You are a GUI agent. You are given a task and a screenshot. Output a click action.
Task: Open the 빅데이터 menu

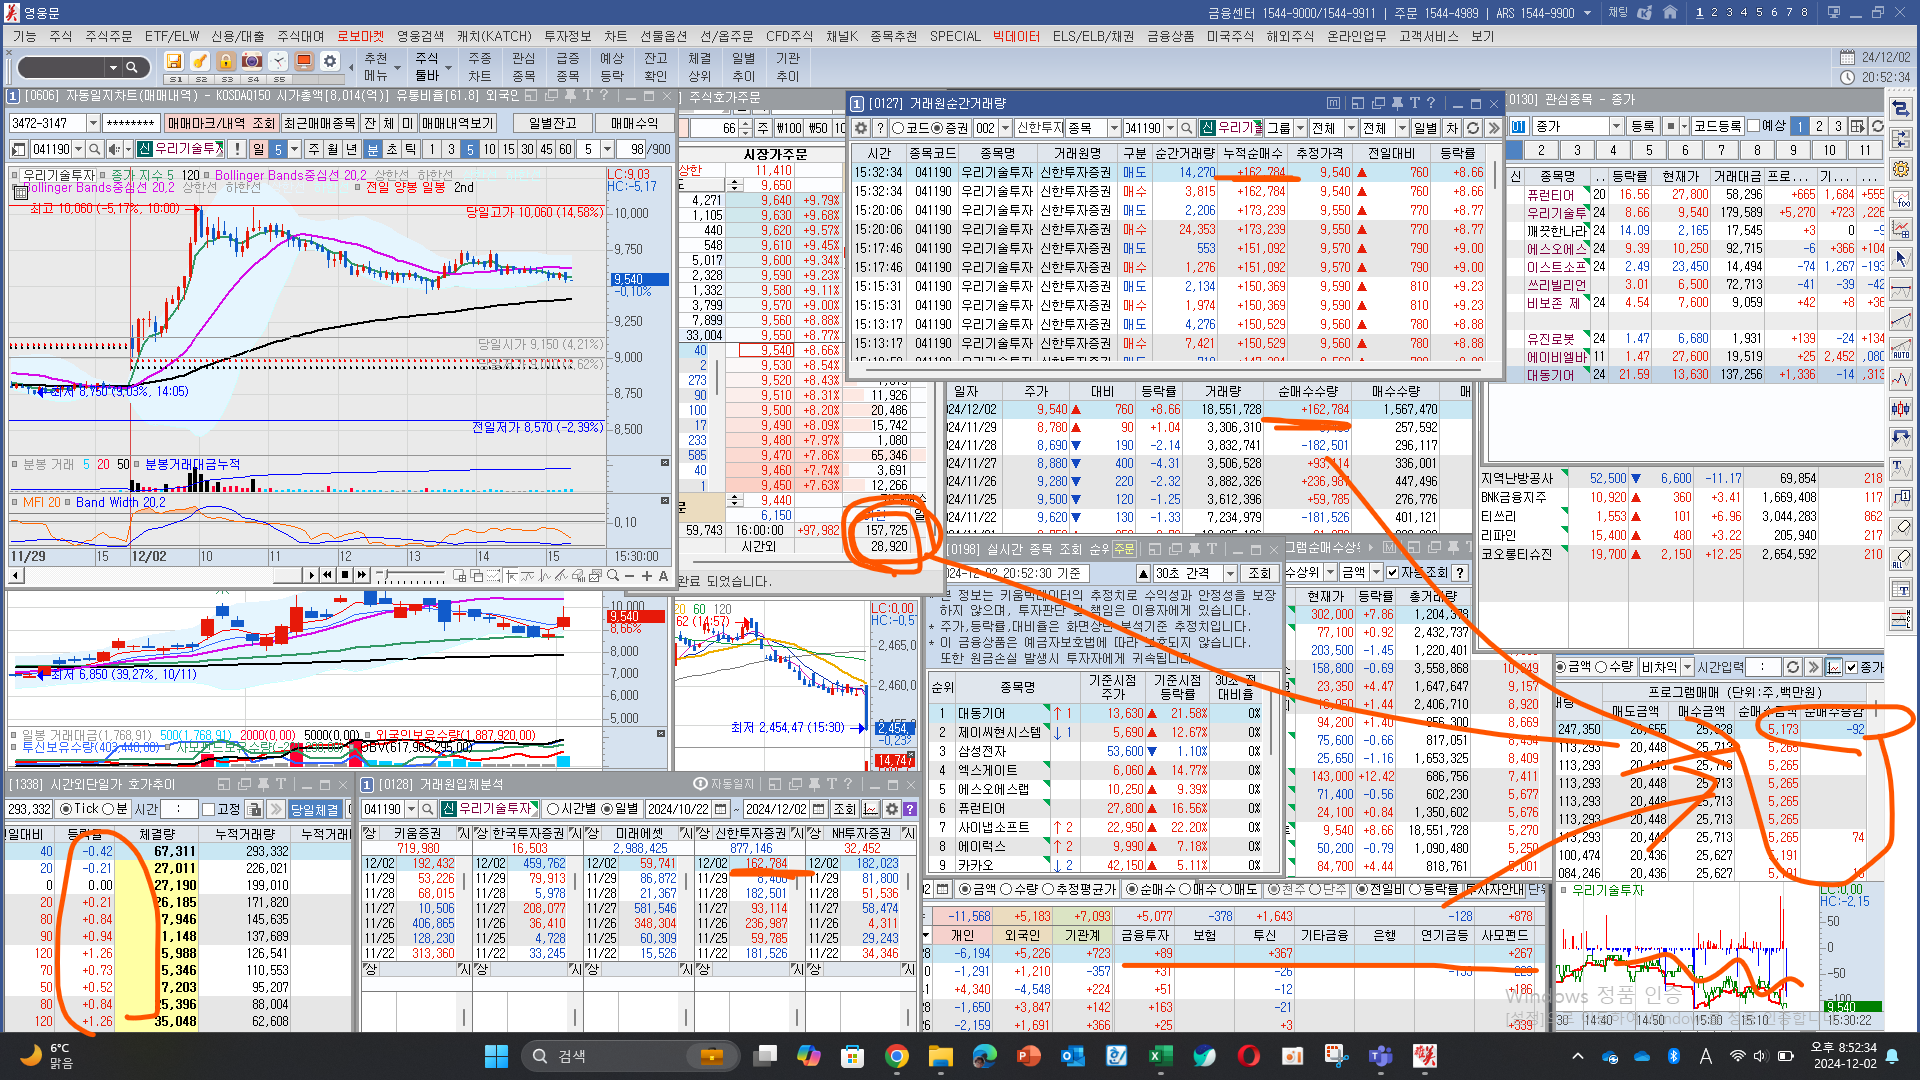click(x=1016, y=36)
